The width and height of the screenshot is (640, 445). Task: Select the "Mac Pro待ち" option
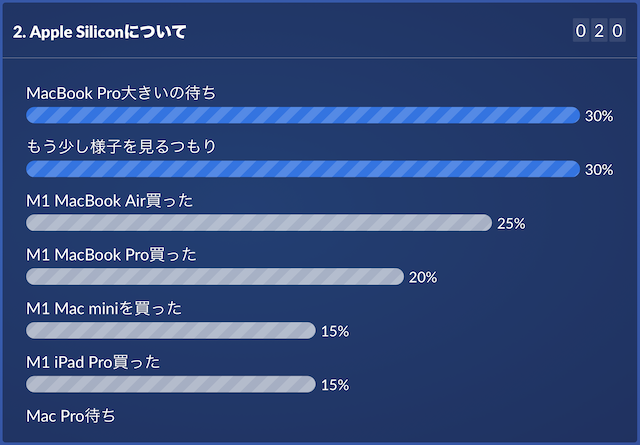point(71,415)
